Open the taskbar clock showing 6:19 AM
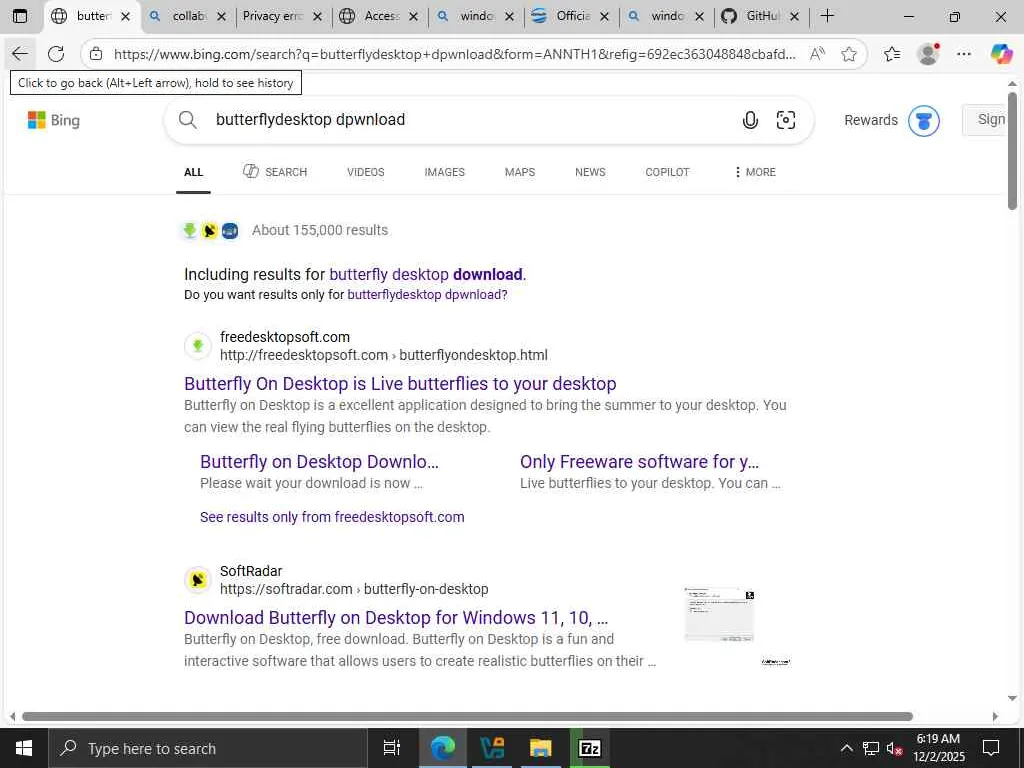Screen dimensions: 1024x768 click(x=938, y=748)
